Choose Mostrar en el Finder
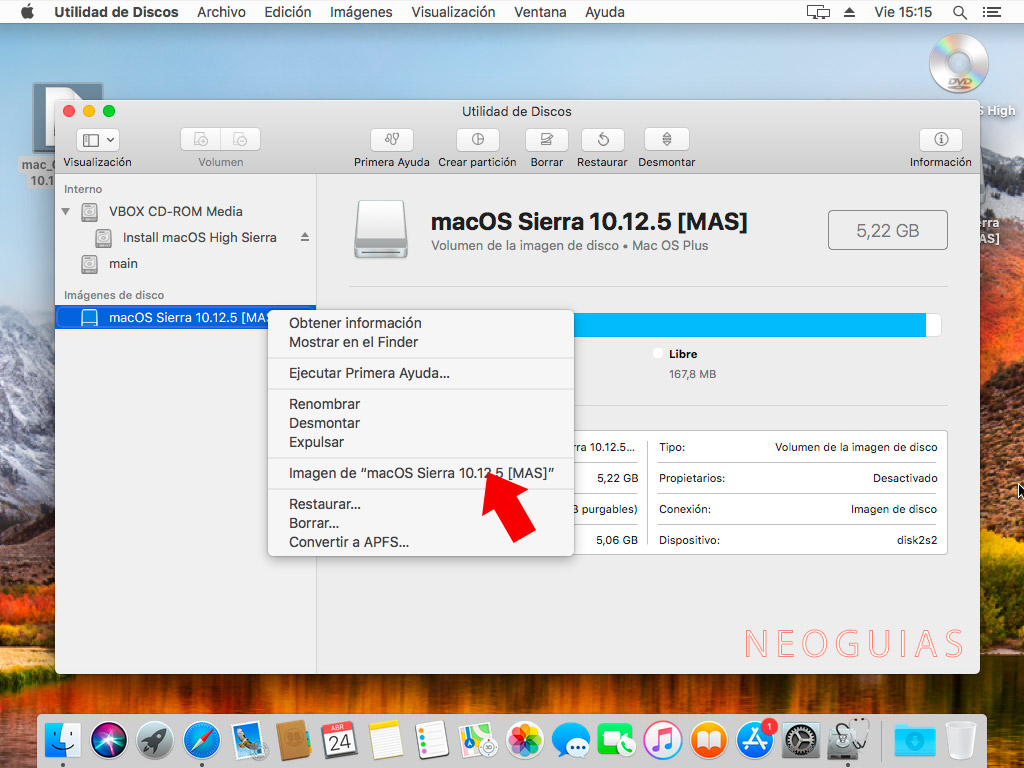Viewport: 1024px width, 768px height. pos(353,342)
